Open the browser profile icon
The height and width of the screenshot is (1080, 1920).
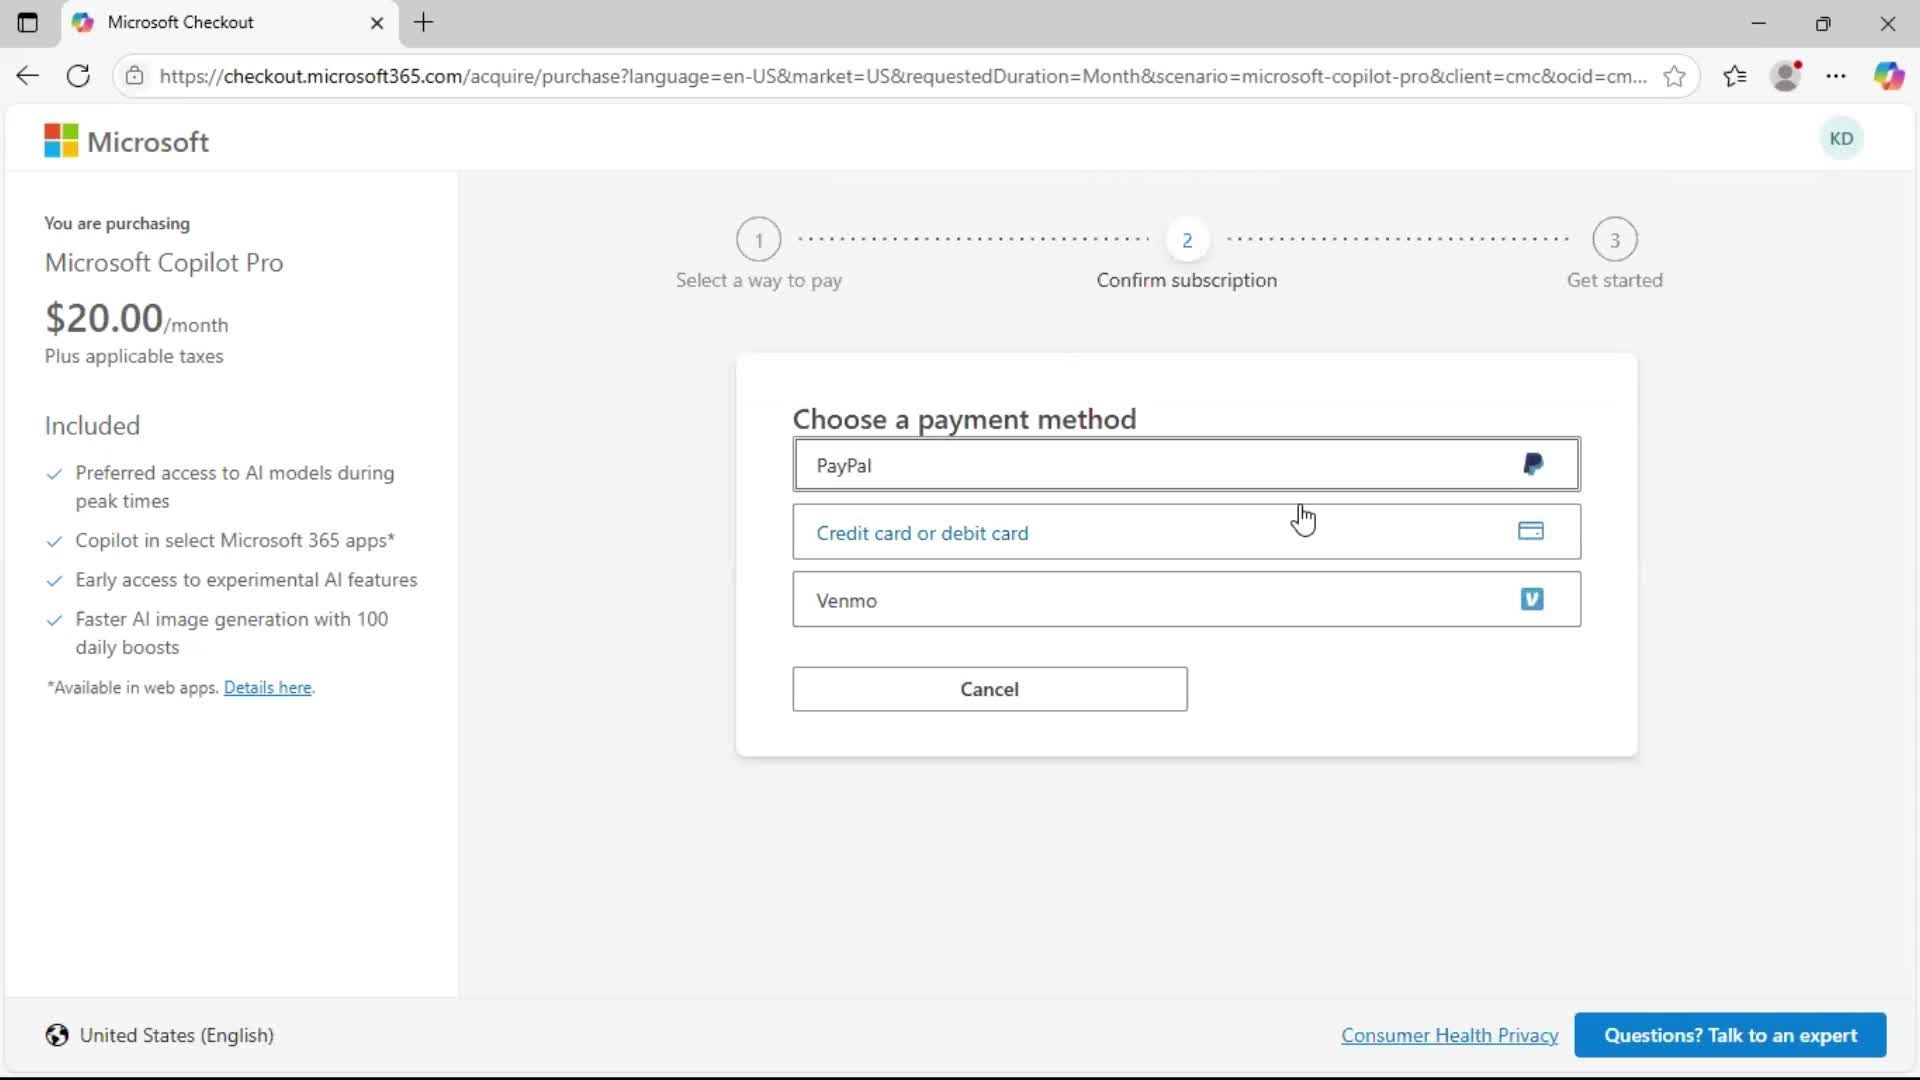1786,76
